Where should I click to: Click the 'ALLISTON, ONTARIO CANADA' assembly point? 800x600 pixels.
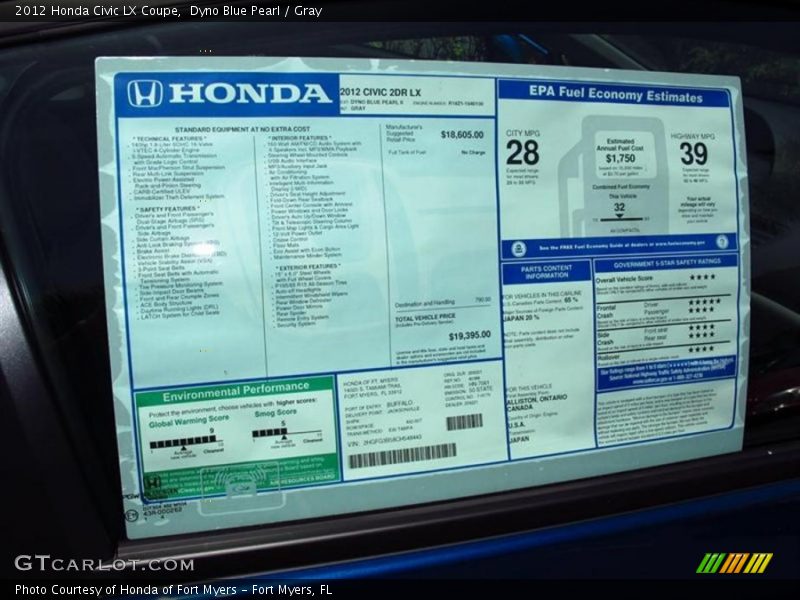(536, 403)
